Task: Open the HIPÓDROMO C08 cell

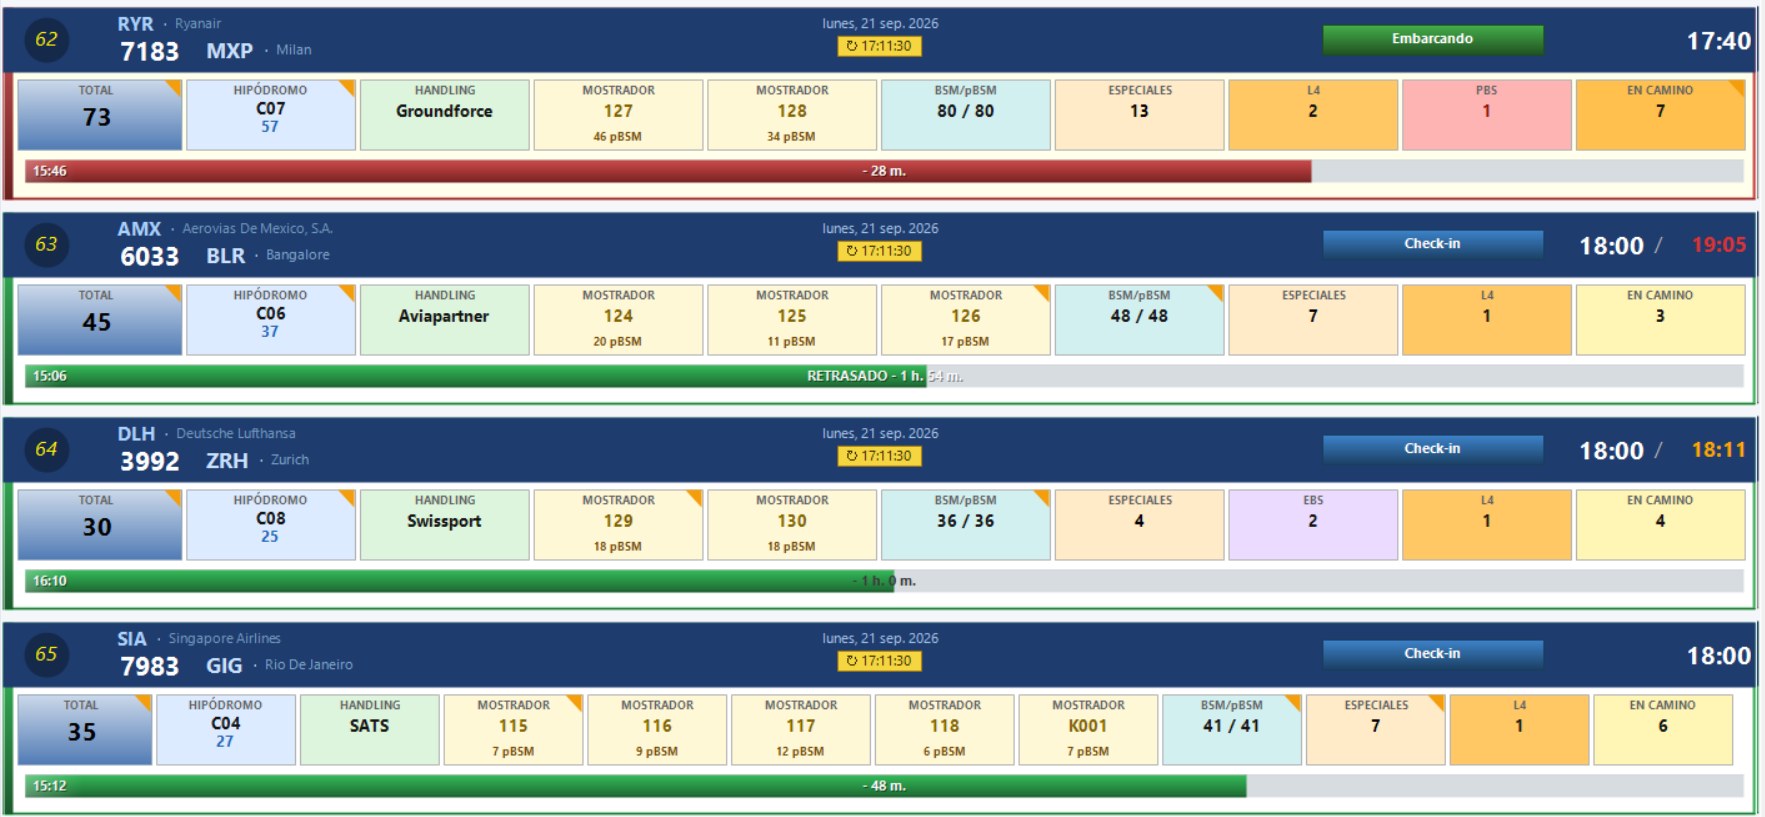Action: pos(271,525)
